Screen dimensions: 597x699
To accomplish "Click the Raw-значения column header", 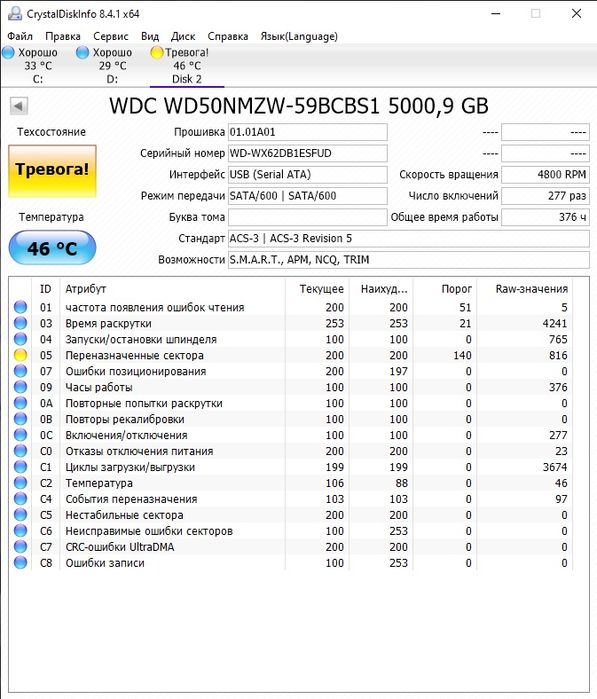I will tap(525, 289).
